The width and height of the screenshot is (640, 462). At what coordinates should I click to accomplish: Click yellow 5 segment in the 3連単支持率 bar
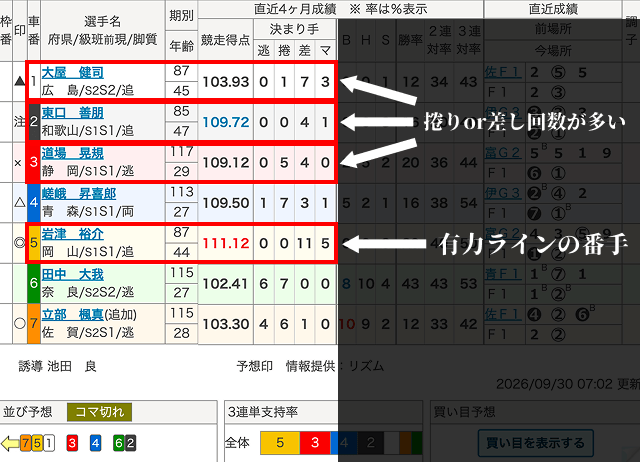(x=280, y=443)
